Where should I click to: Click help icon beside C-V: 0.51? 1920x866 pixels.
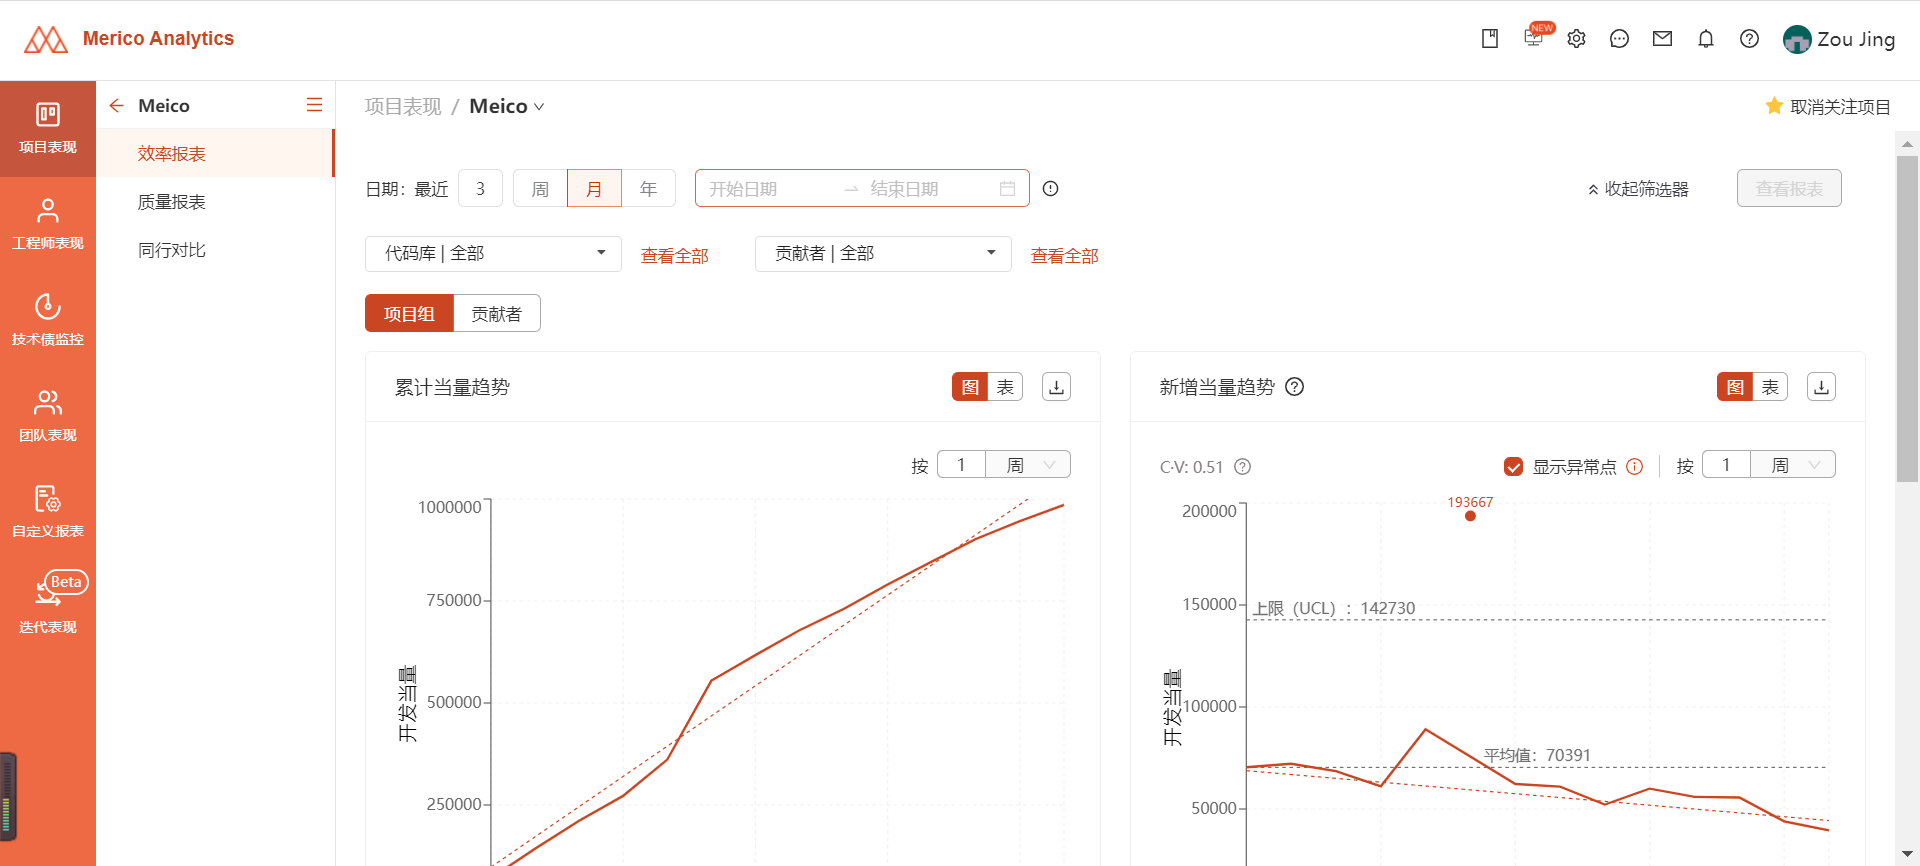coord(1243,467)
